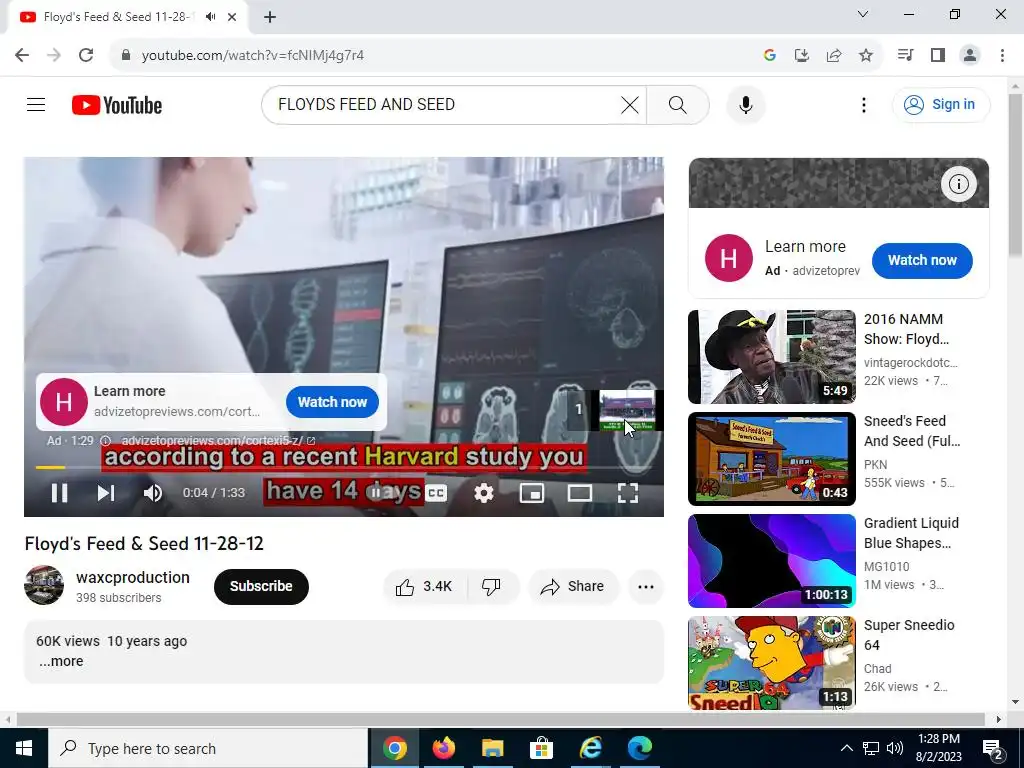This screenshot has height=768, width=1024.
Task: Enable theater mode
Action: point(580,493)
